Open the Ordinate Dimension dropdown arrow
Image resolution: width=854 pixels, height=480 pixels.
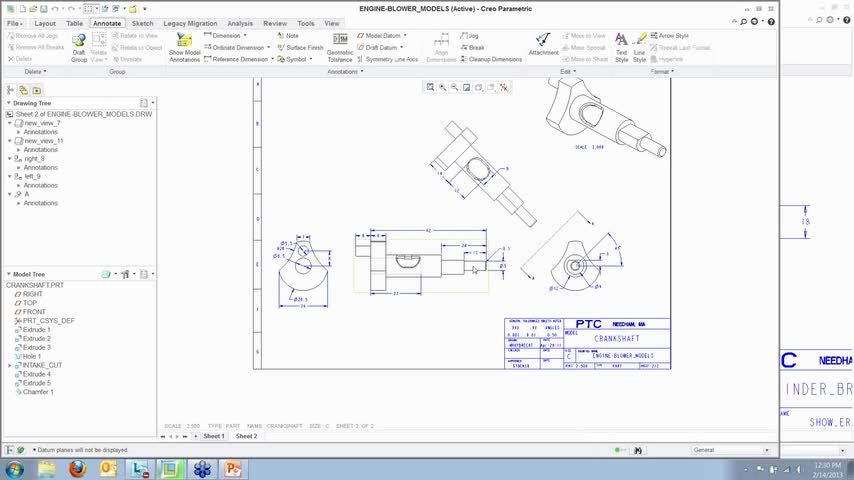pyautogui.click(x=269, y=47)
